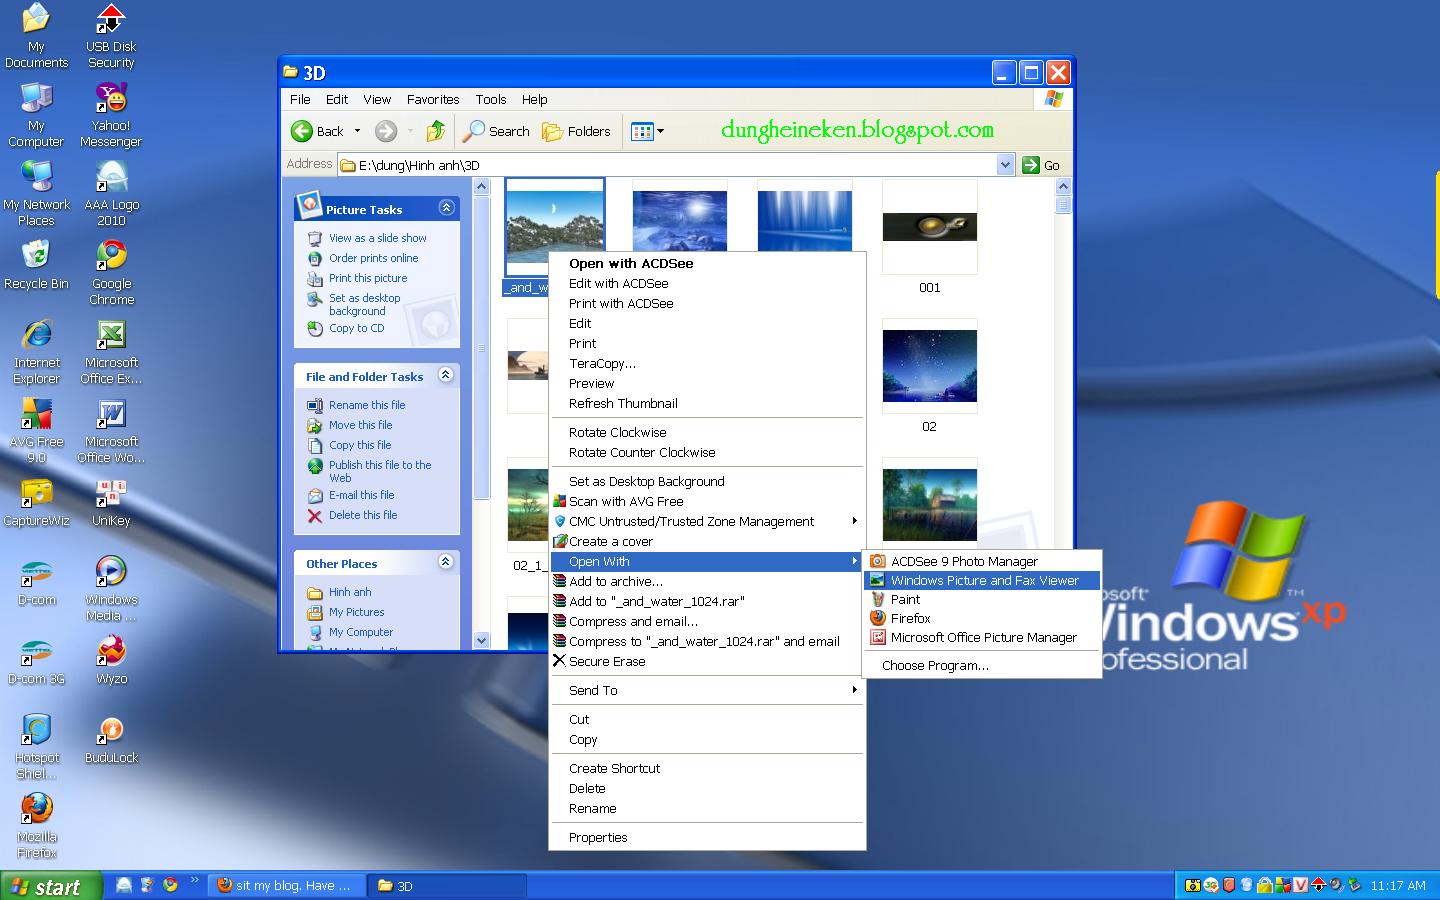
Task: Expand the Back history dropdown arrow
Action: pyautogui.click(x=357, y=131)
